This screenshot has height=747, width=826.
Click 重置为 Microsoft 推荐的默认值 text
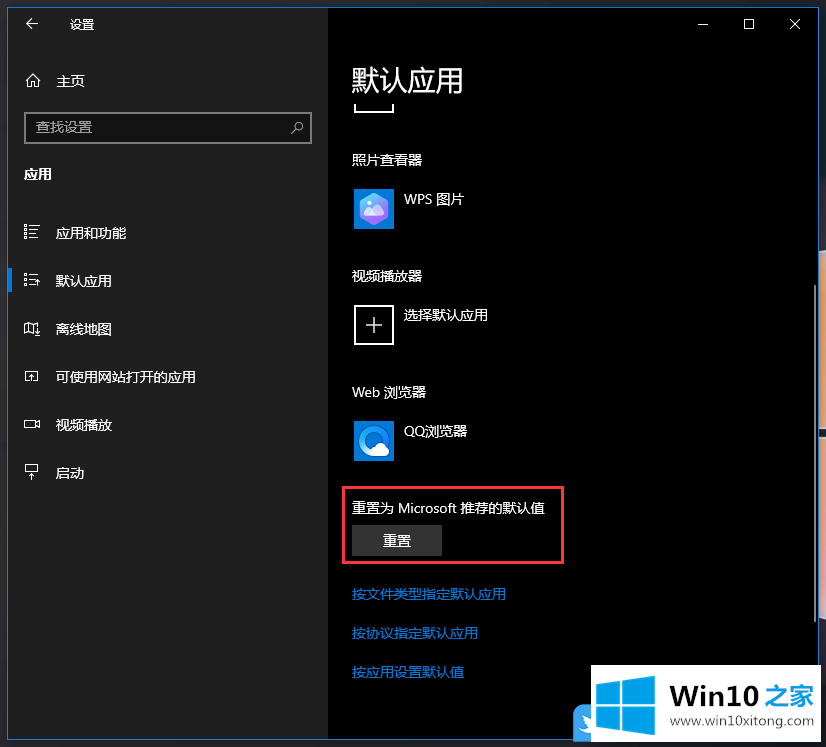(448, 508)
